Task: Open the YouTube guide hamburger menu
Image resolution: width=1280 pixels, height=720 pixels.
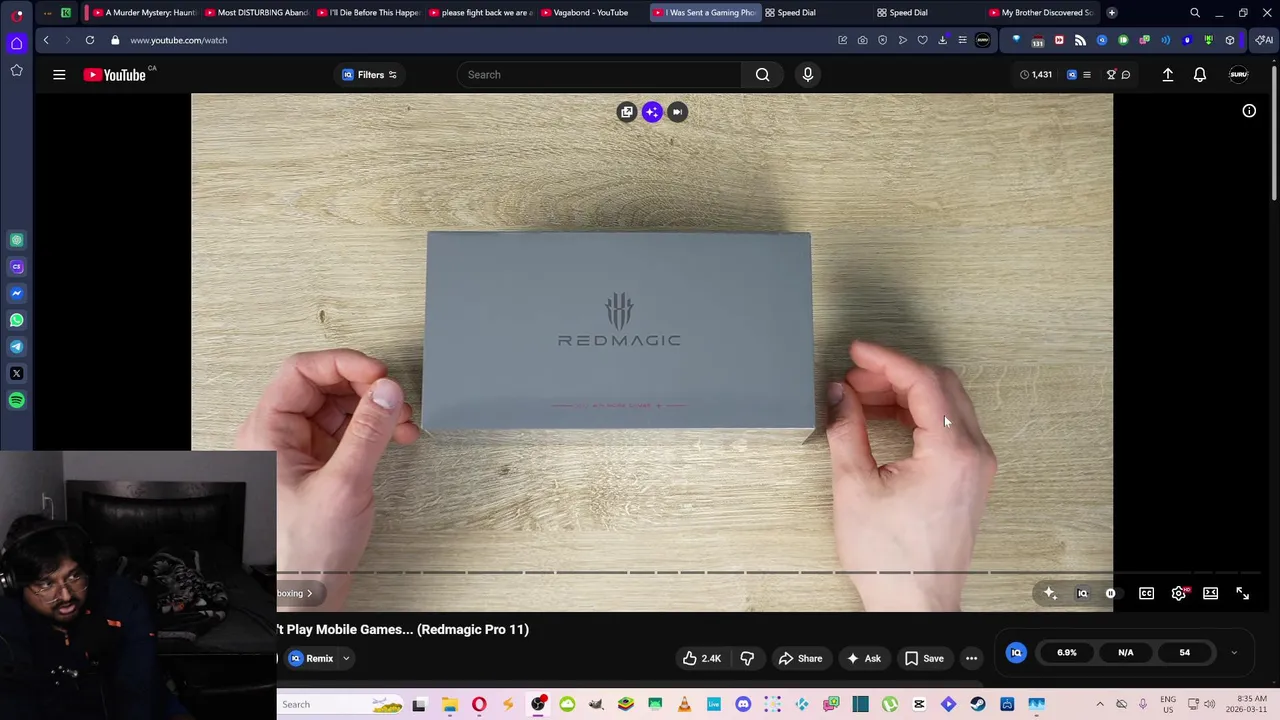Action: 59,75
